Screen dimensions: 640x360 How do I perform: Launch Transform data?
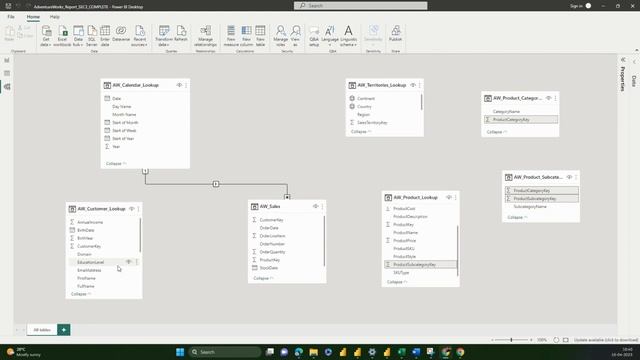pyautogui.click(x=164, y=36)
